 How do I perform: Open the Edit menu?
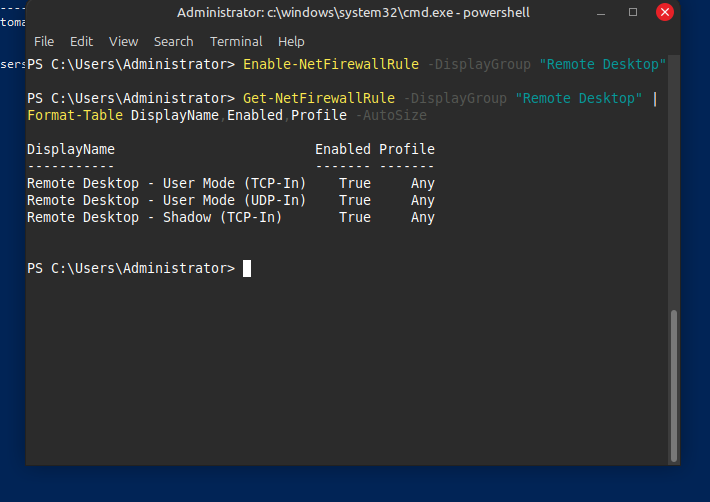(x=81, y=41)
